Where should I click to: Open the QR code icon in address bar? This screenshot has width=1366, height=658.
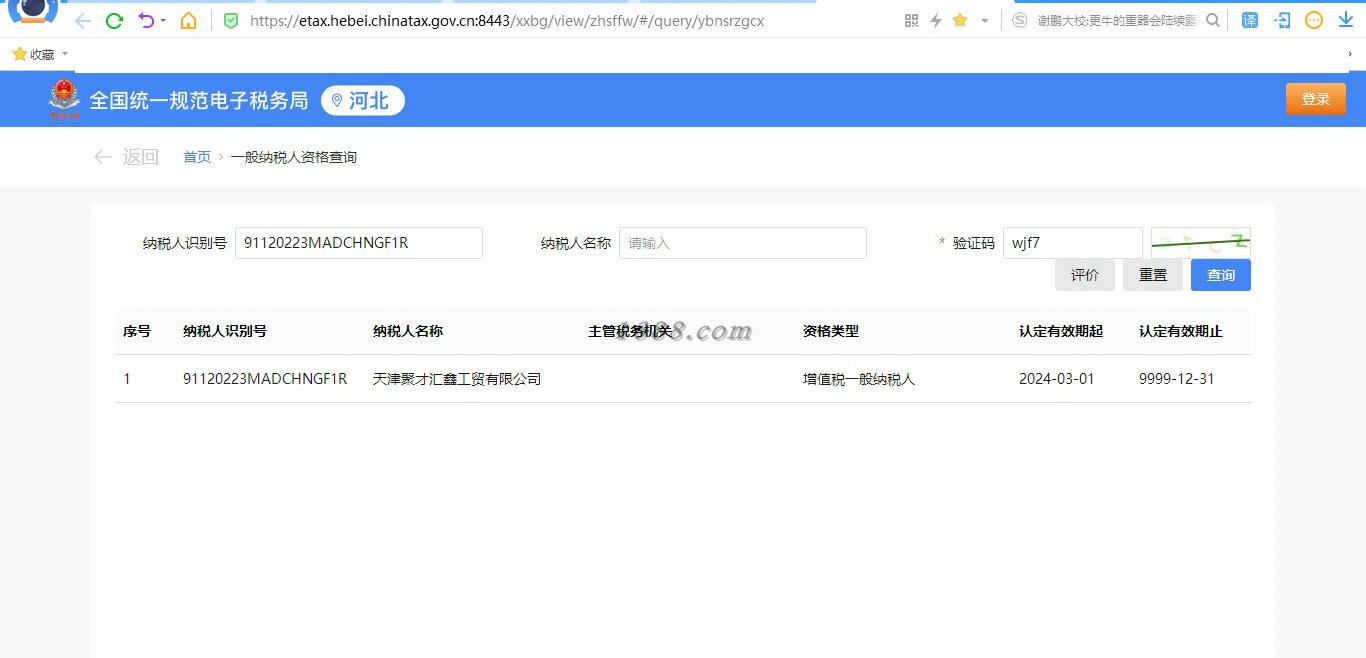click(911, 20)
